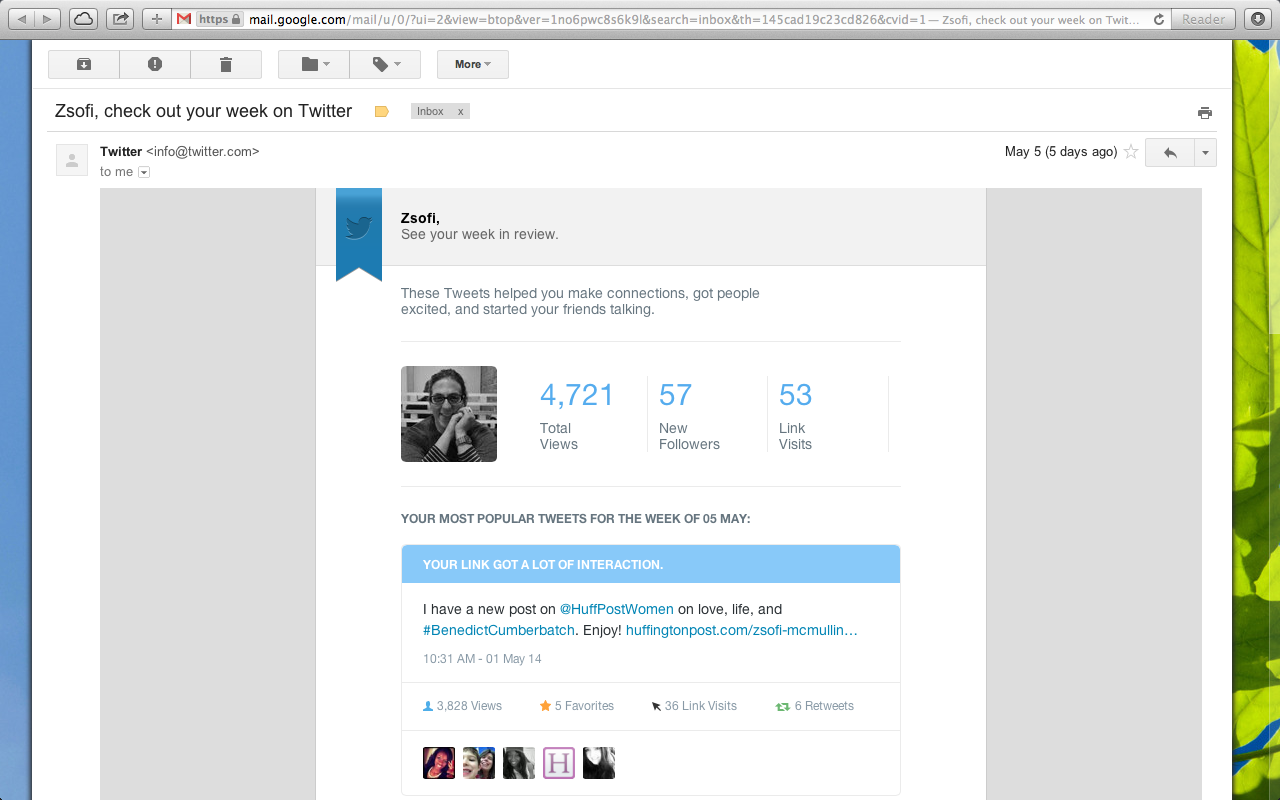This screenshot has width=1280, height=800.
Task: Open the #BenedictCumberbatch hashtag link
Action: (x=499, y=630)
